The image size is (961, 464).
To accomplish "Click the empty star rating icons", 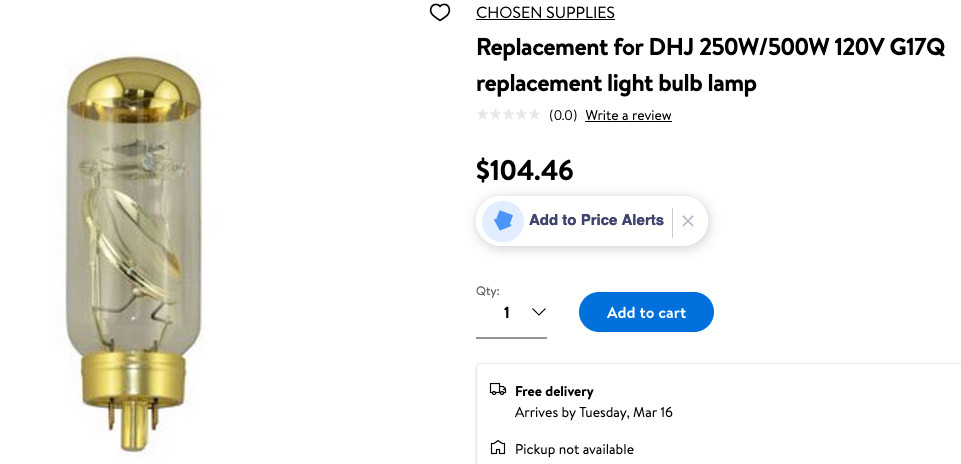I will point(509,115).
